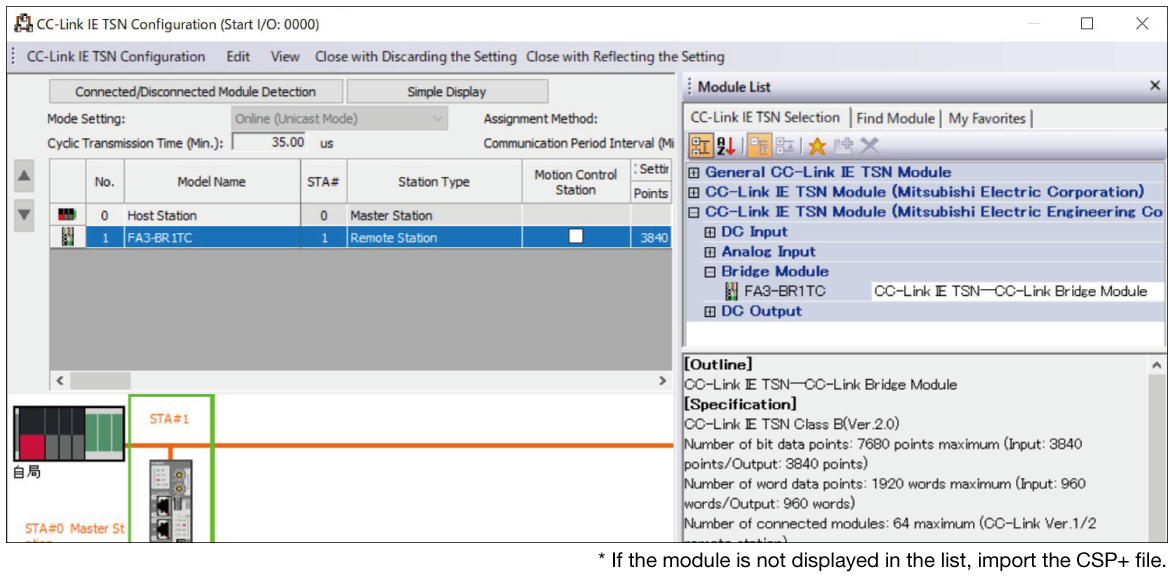The height and width of the screenshot is (577, 1174).
Task: Switch to the CC-Link IE TSN Selection tab
Action: (x=765, y=117)
